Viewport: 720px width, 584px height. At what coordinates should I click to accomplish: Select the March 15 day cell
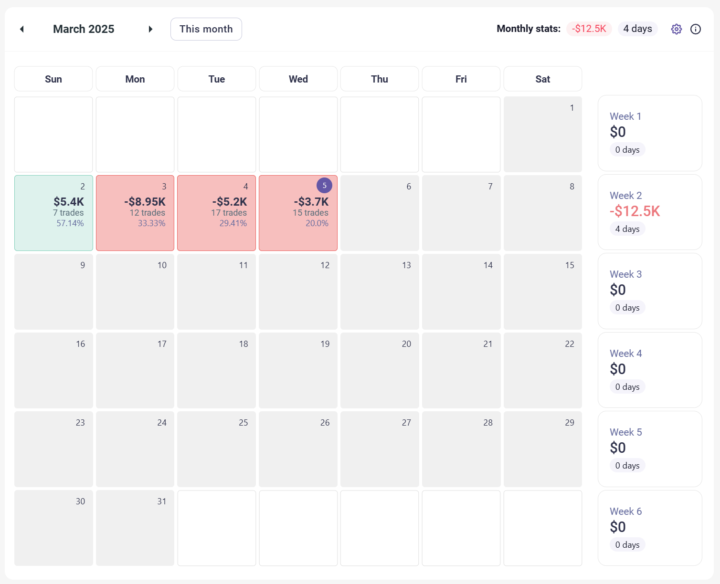pos(542,292)
